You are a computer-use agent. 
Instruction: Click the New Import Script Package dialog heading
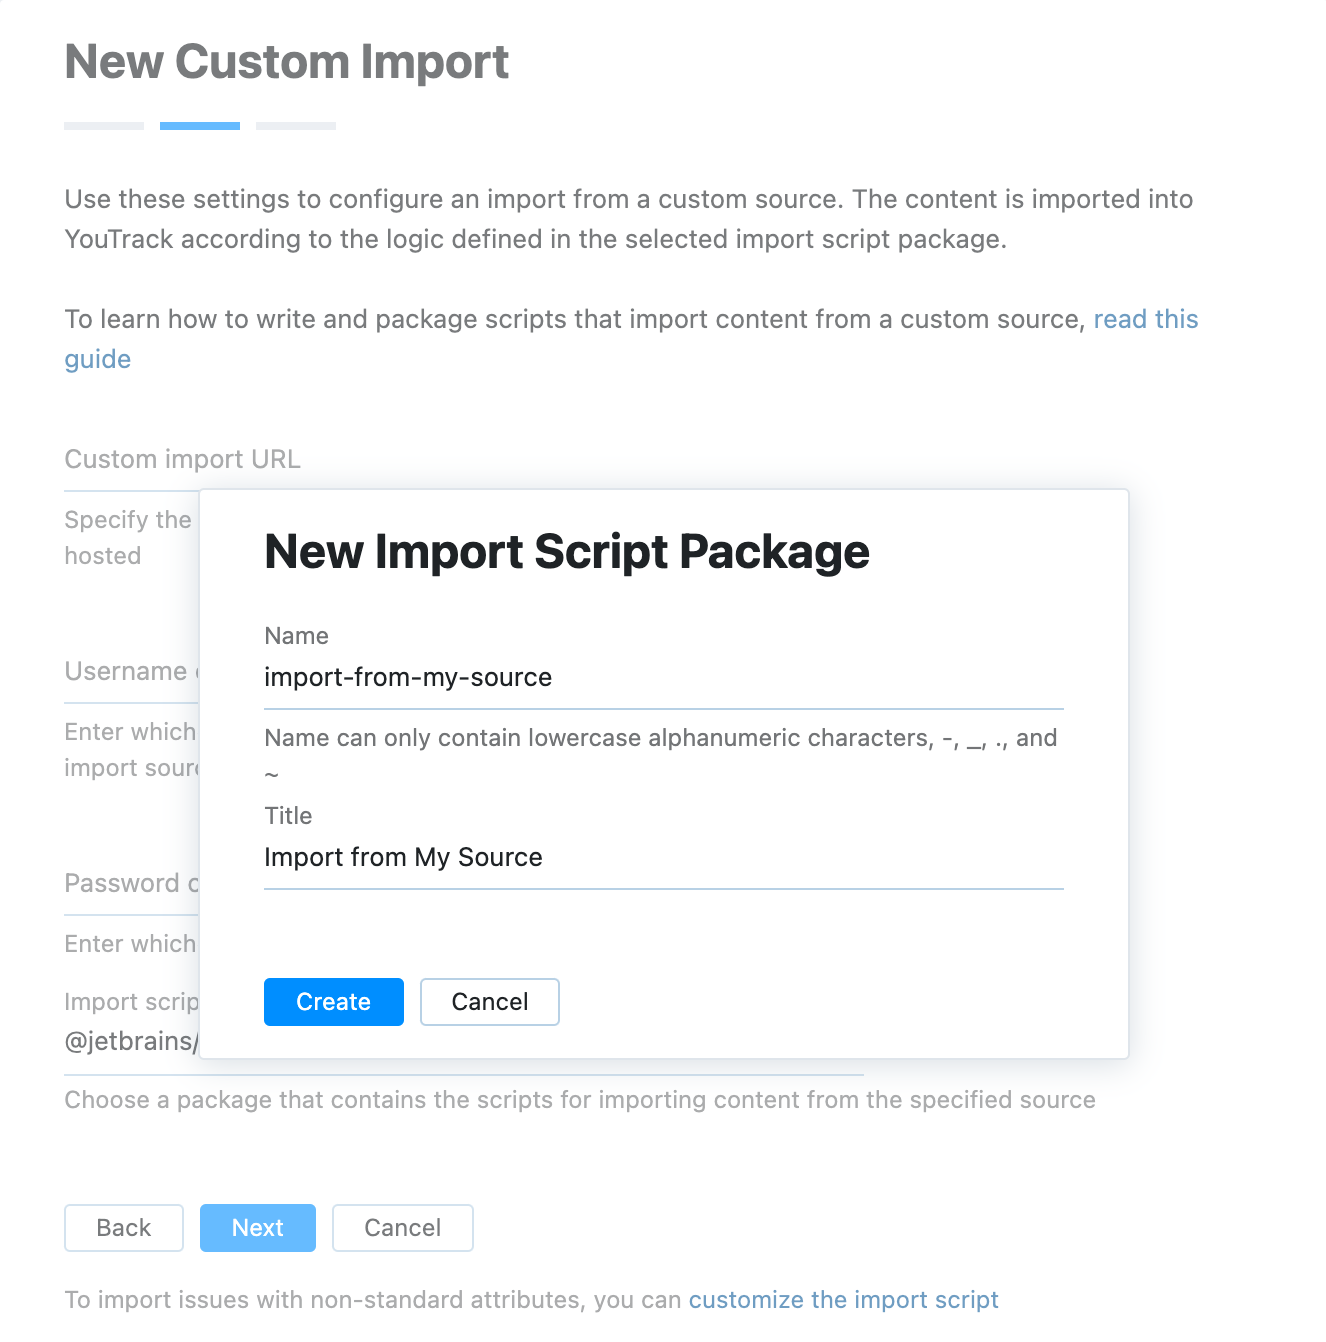click(566, 551)
